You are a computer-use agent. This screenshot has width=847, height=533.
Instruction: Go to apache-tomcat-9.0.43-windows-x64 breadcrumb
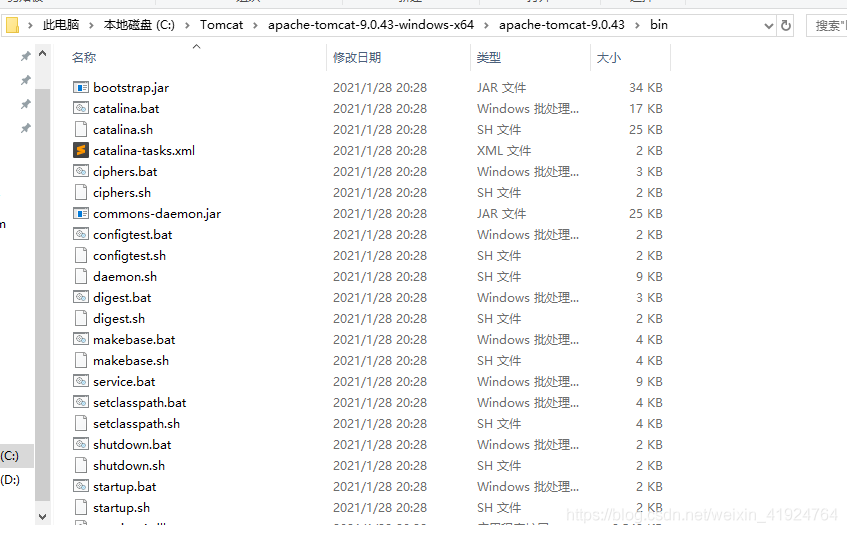coord(371,25)
